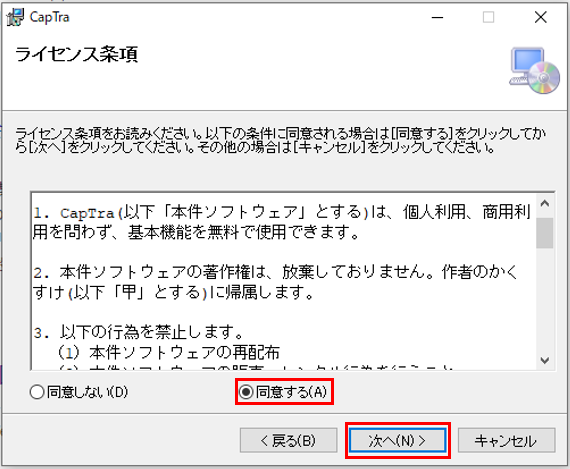The width and height of the screenshot is (570, 469).
Task: Close the CapTra installer window
Action: (x=541, y=17)
